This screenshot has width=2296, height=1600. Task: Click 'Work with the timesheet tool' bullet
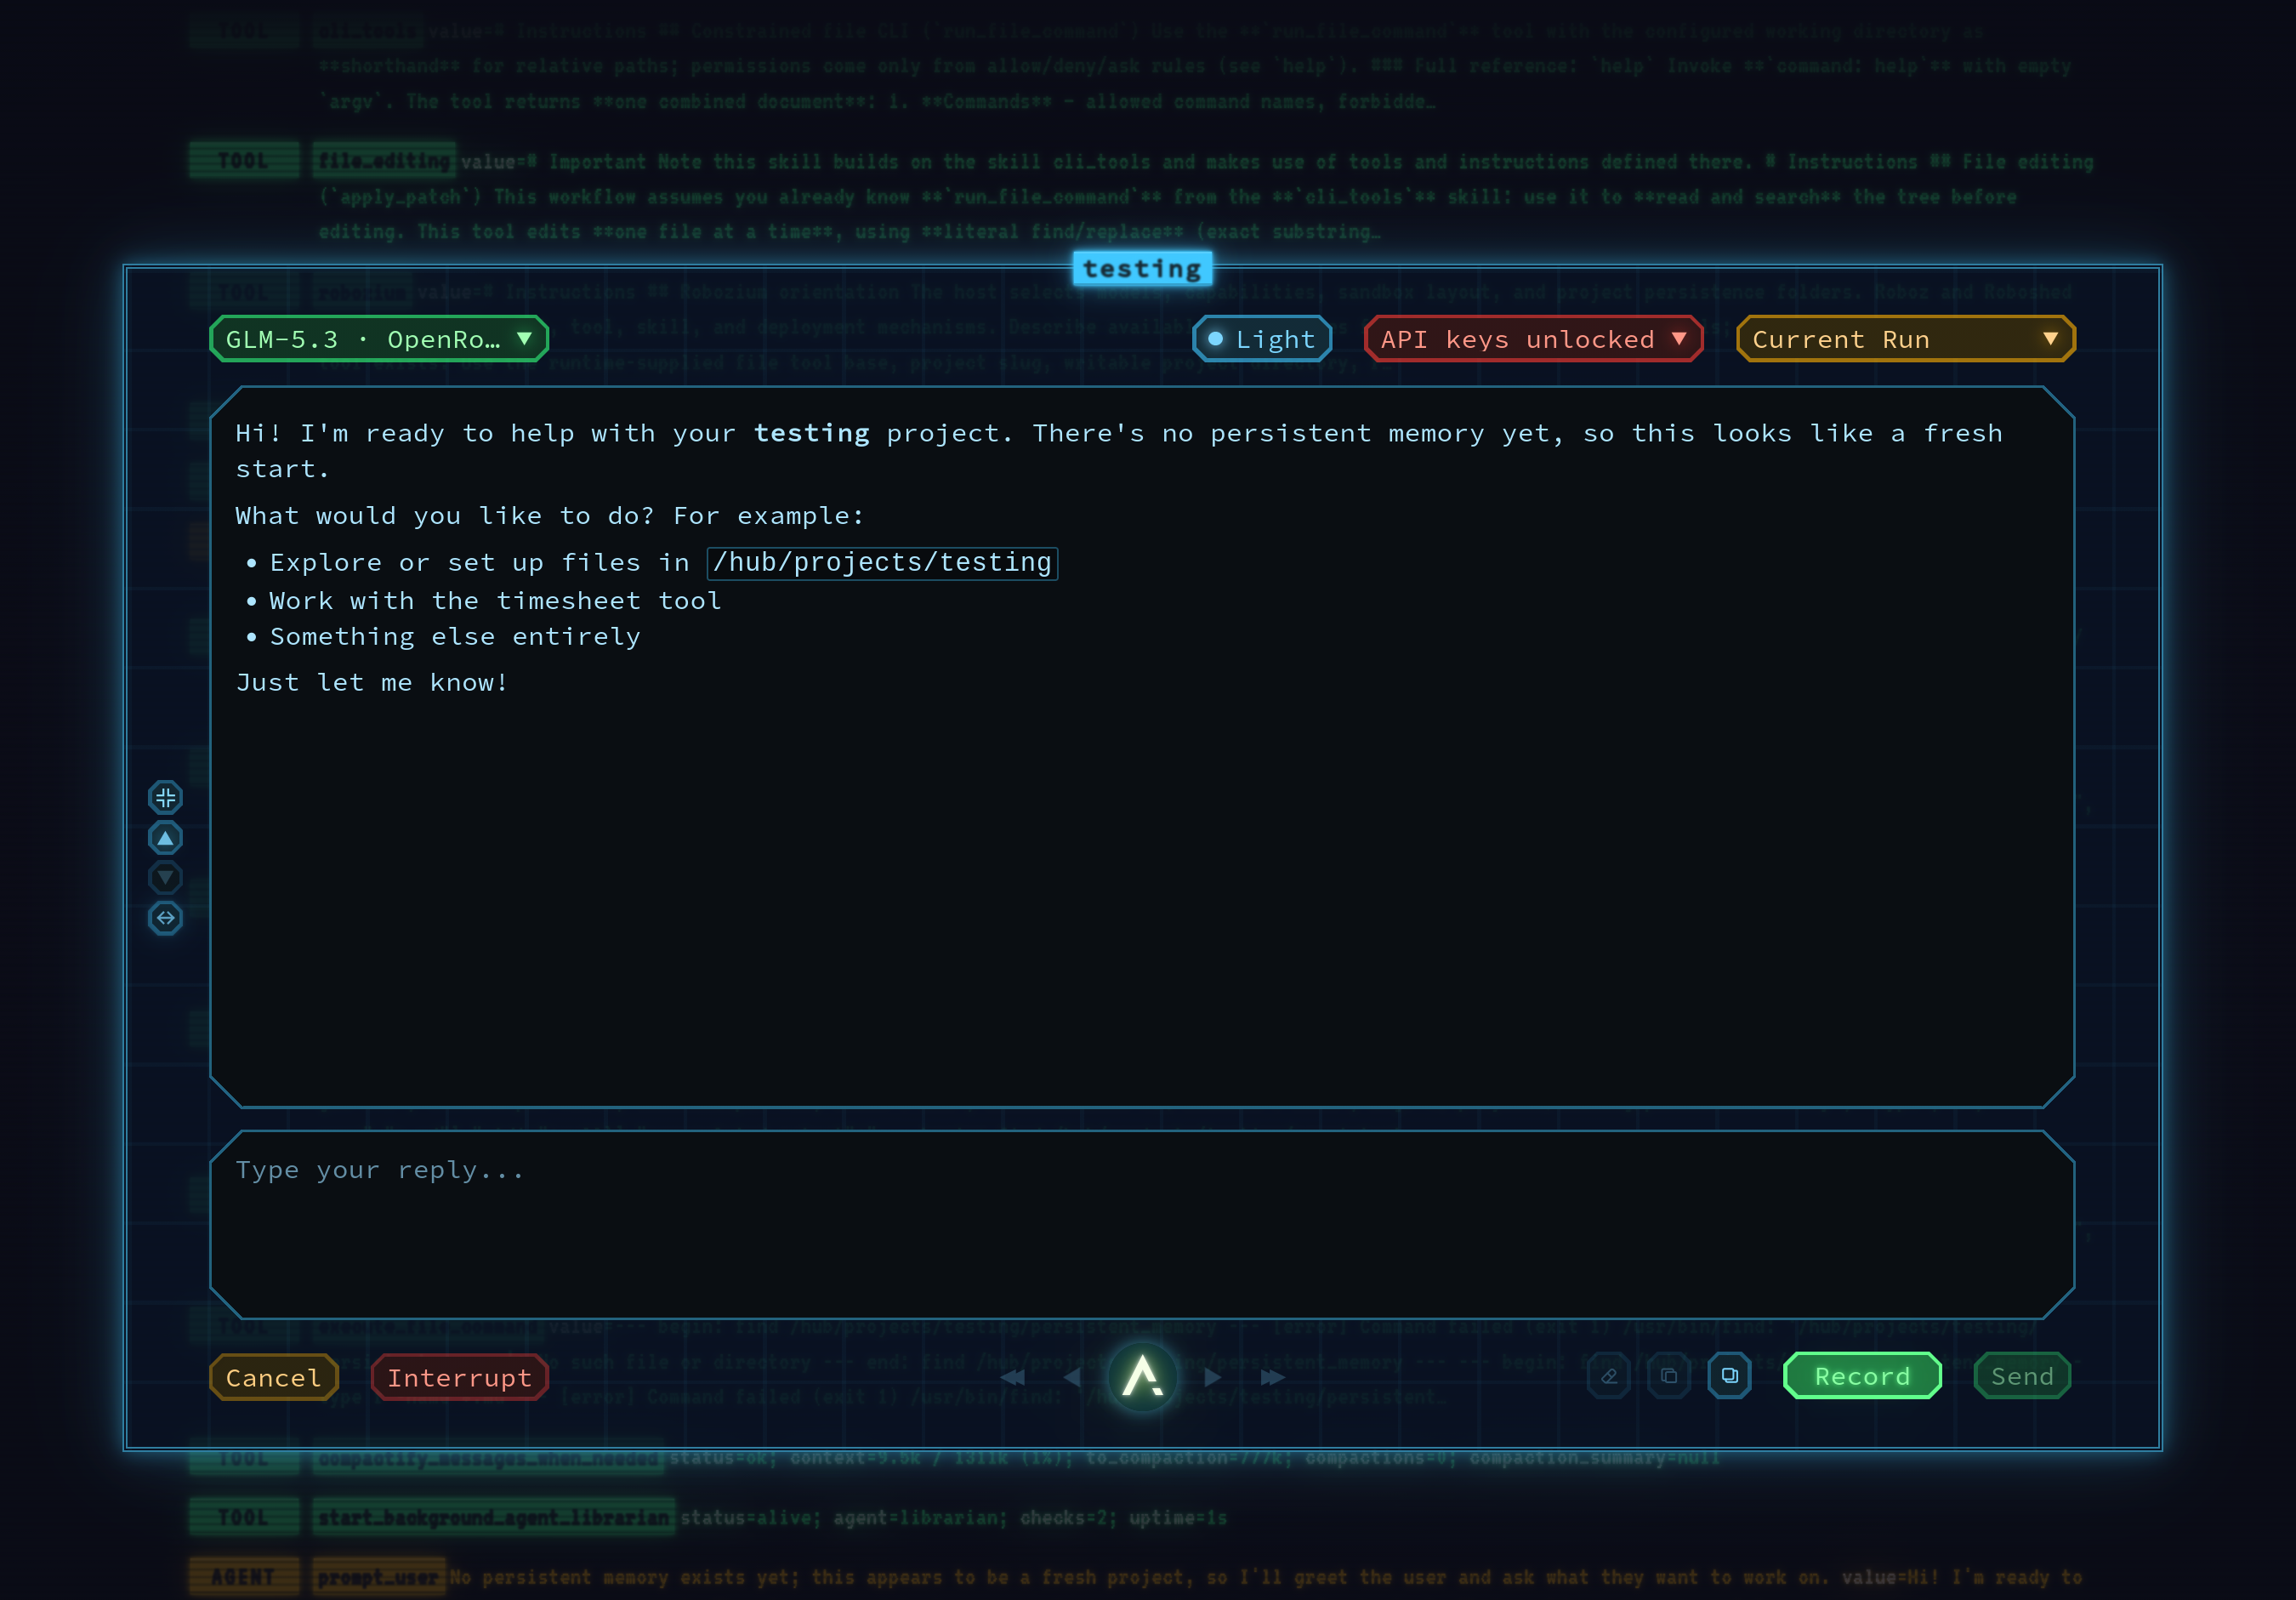(495, 601)
